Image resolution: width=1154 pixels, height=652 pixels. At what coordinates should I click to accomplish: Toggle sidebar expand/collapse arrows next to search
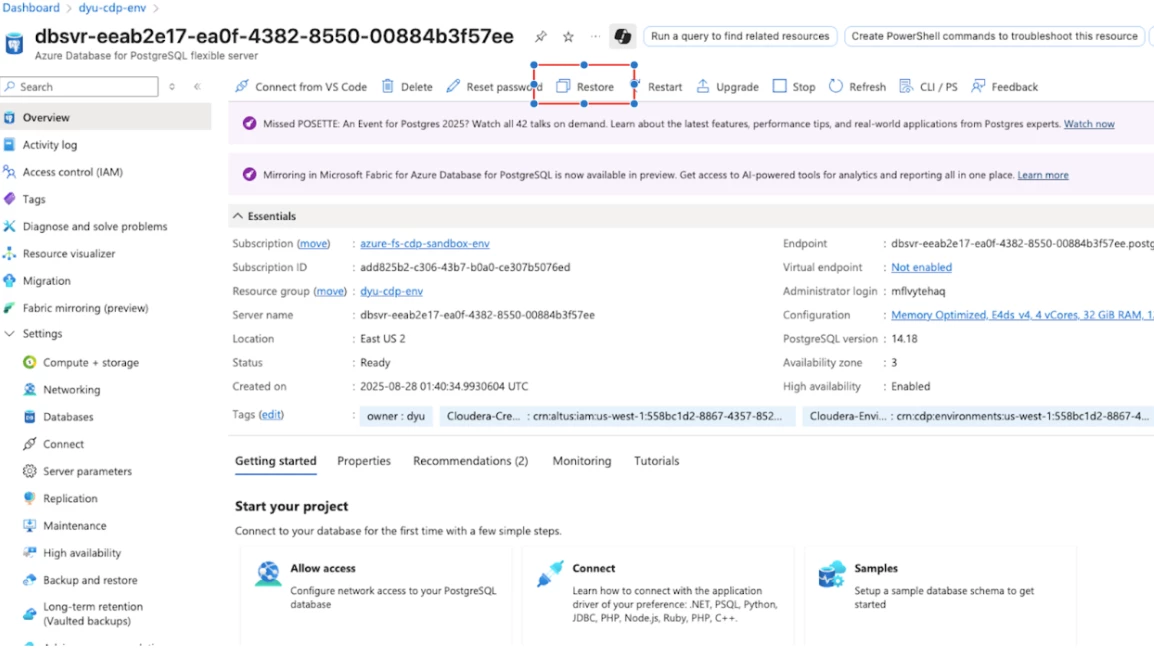point(172,87)
